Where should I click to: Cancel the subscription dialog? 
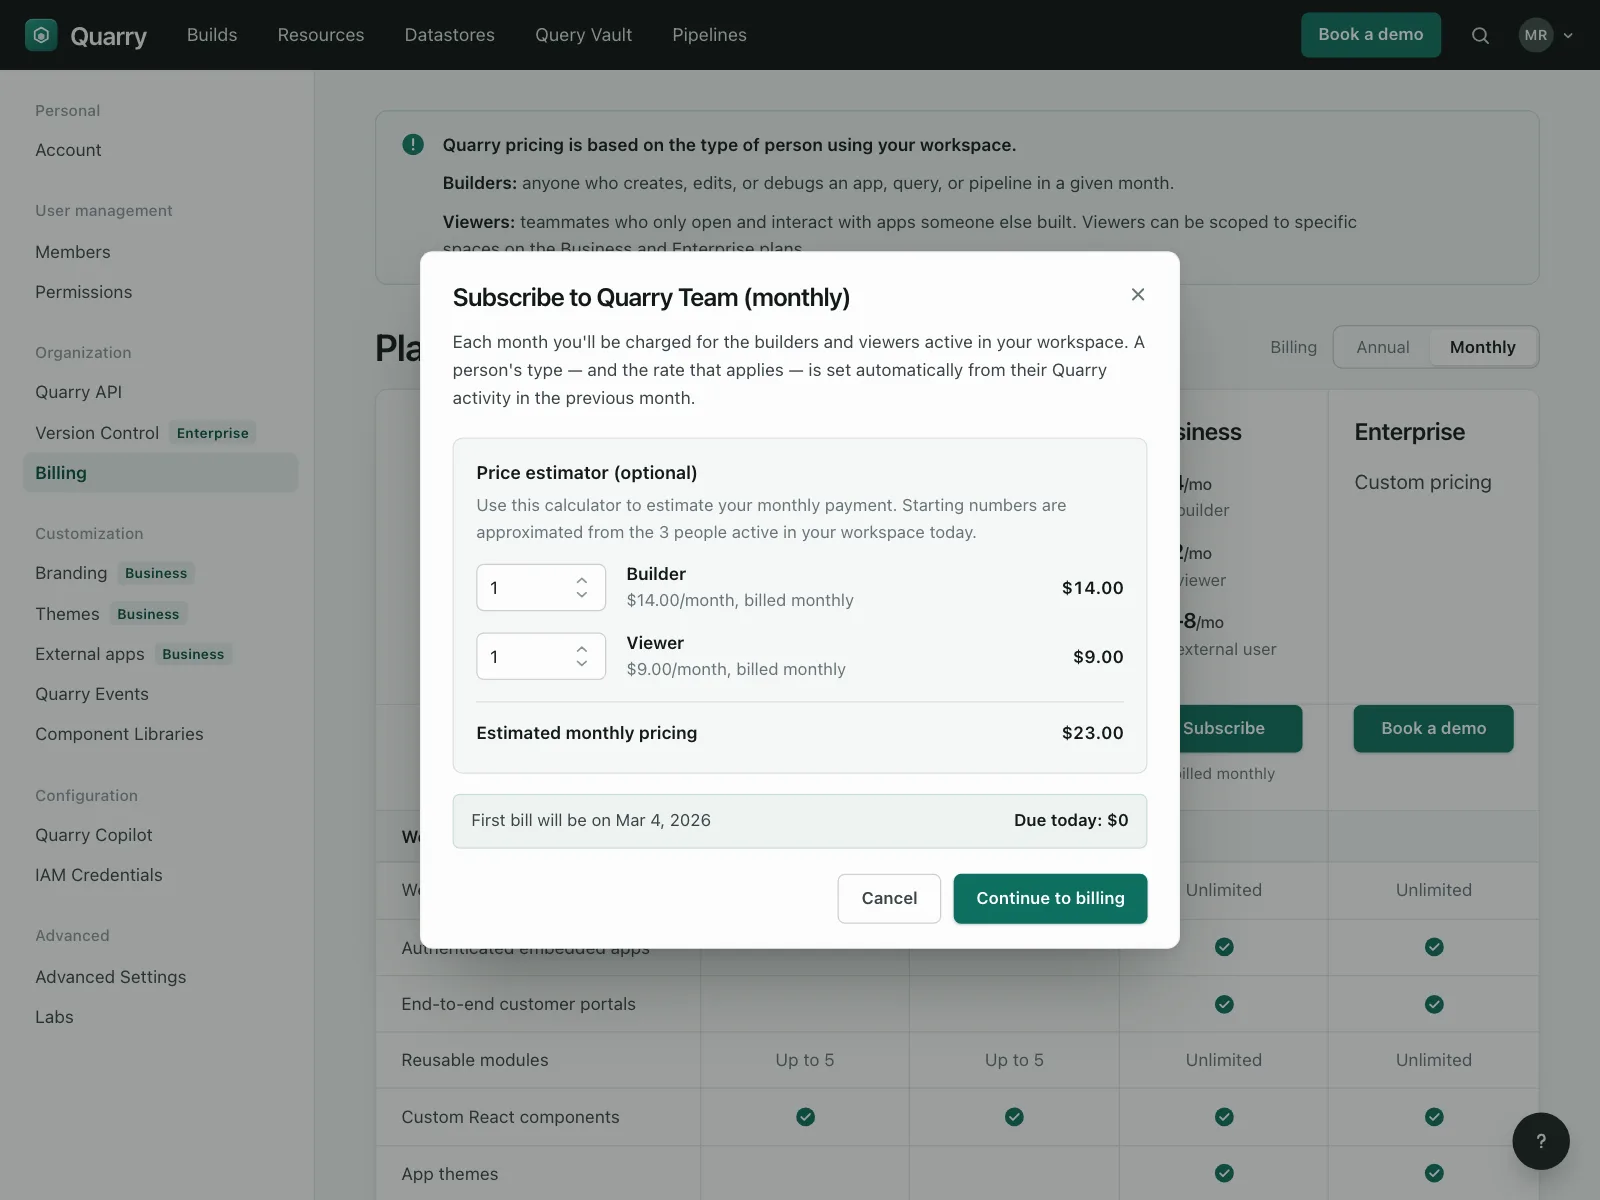(x=889, y=898)
